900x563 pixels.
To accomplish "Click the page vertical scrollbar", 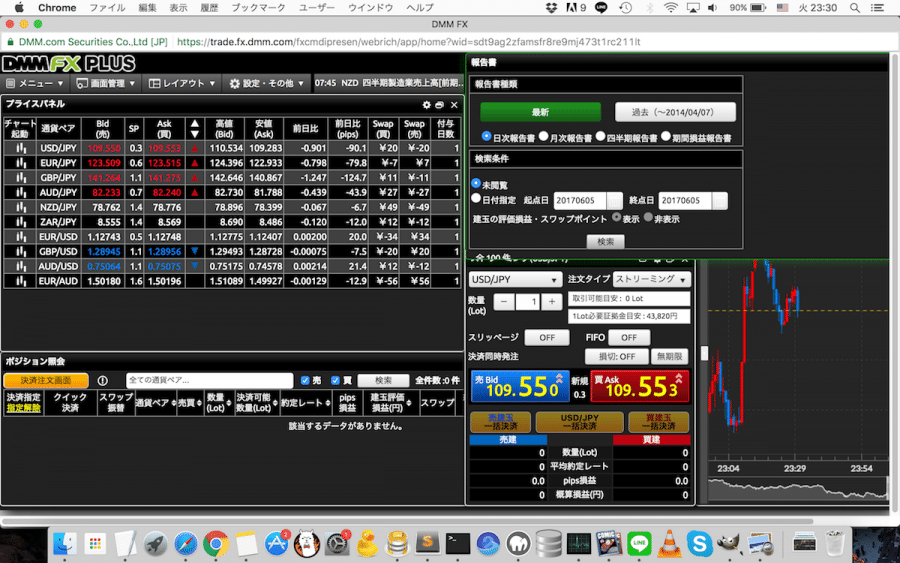I will [894, 281].
